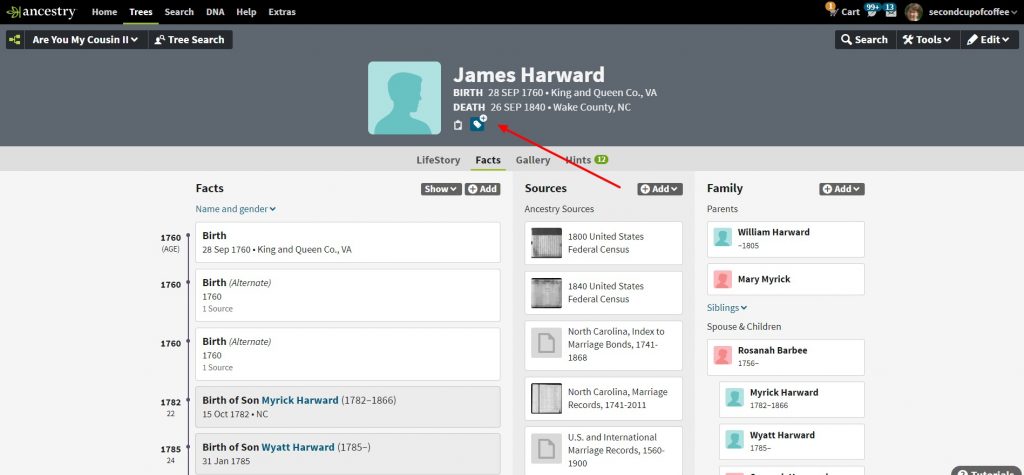
Task: Switch to the Gallery tab
Action: coord(533,160)
